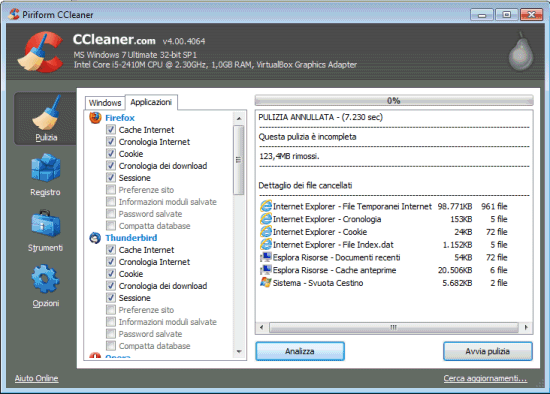The image size is (550, 394).
Task: Click Internet Explorer icon beside File Index.dat
Action: click(x=266, y=245)
